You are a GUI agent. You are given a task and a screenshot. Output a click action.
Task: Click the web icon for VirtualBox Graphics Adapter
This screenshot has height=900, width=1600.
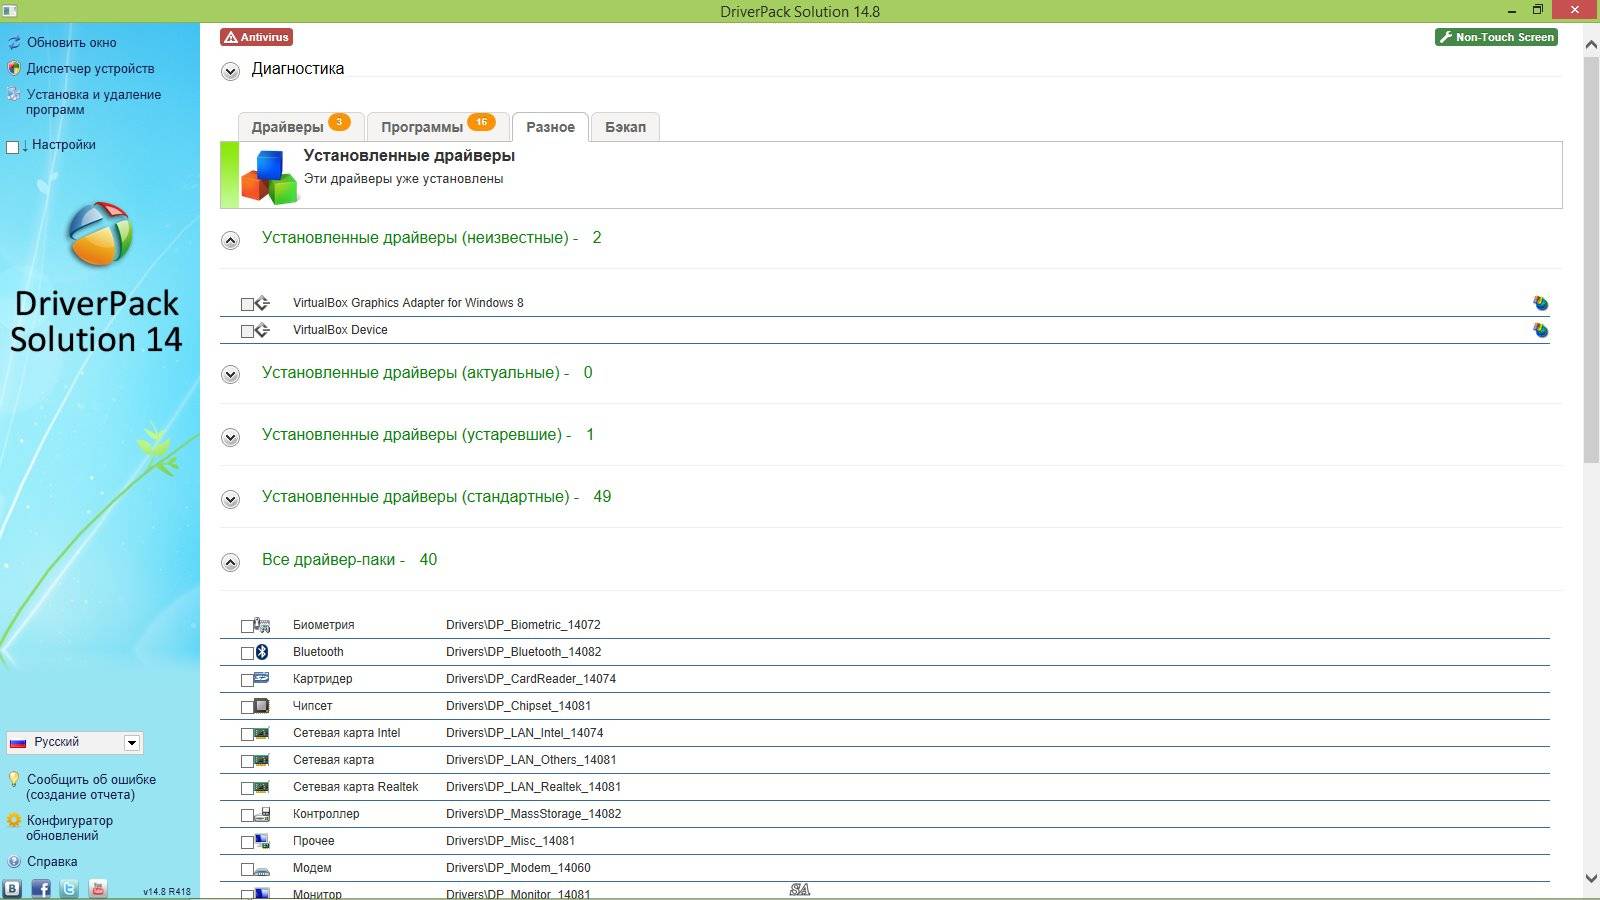click(1541, 303)
